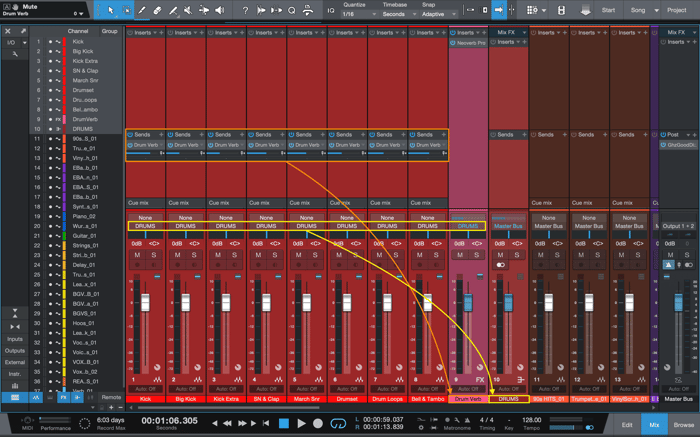Viewport: 700px width, 437px height.
Task: Open the Song page dropdown arrow
Action: click(x=656, y=10)
